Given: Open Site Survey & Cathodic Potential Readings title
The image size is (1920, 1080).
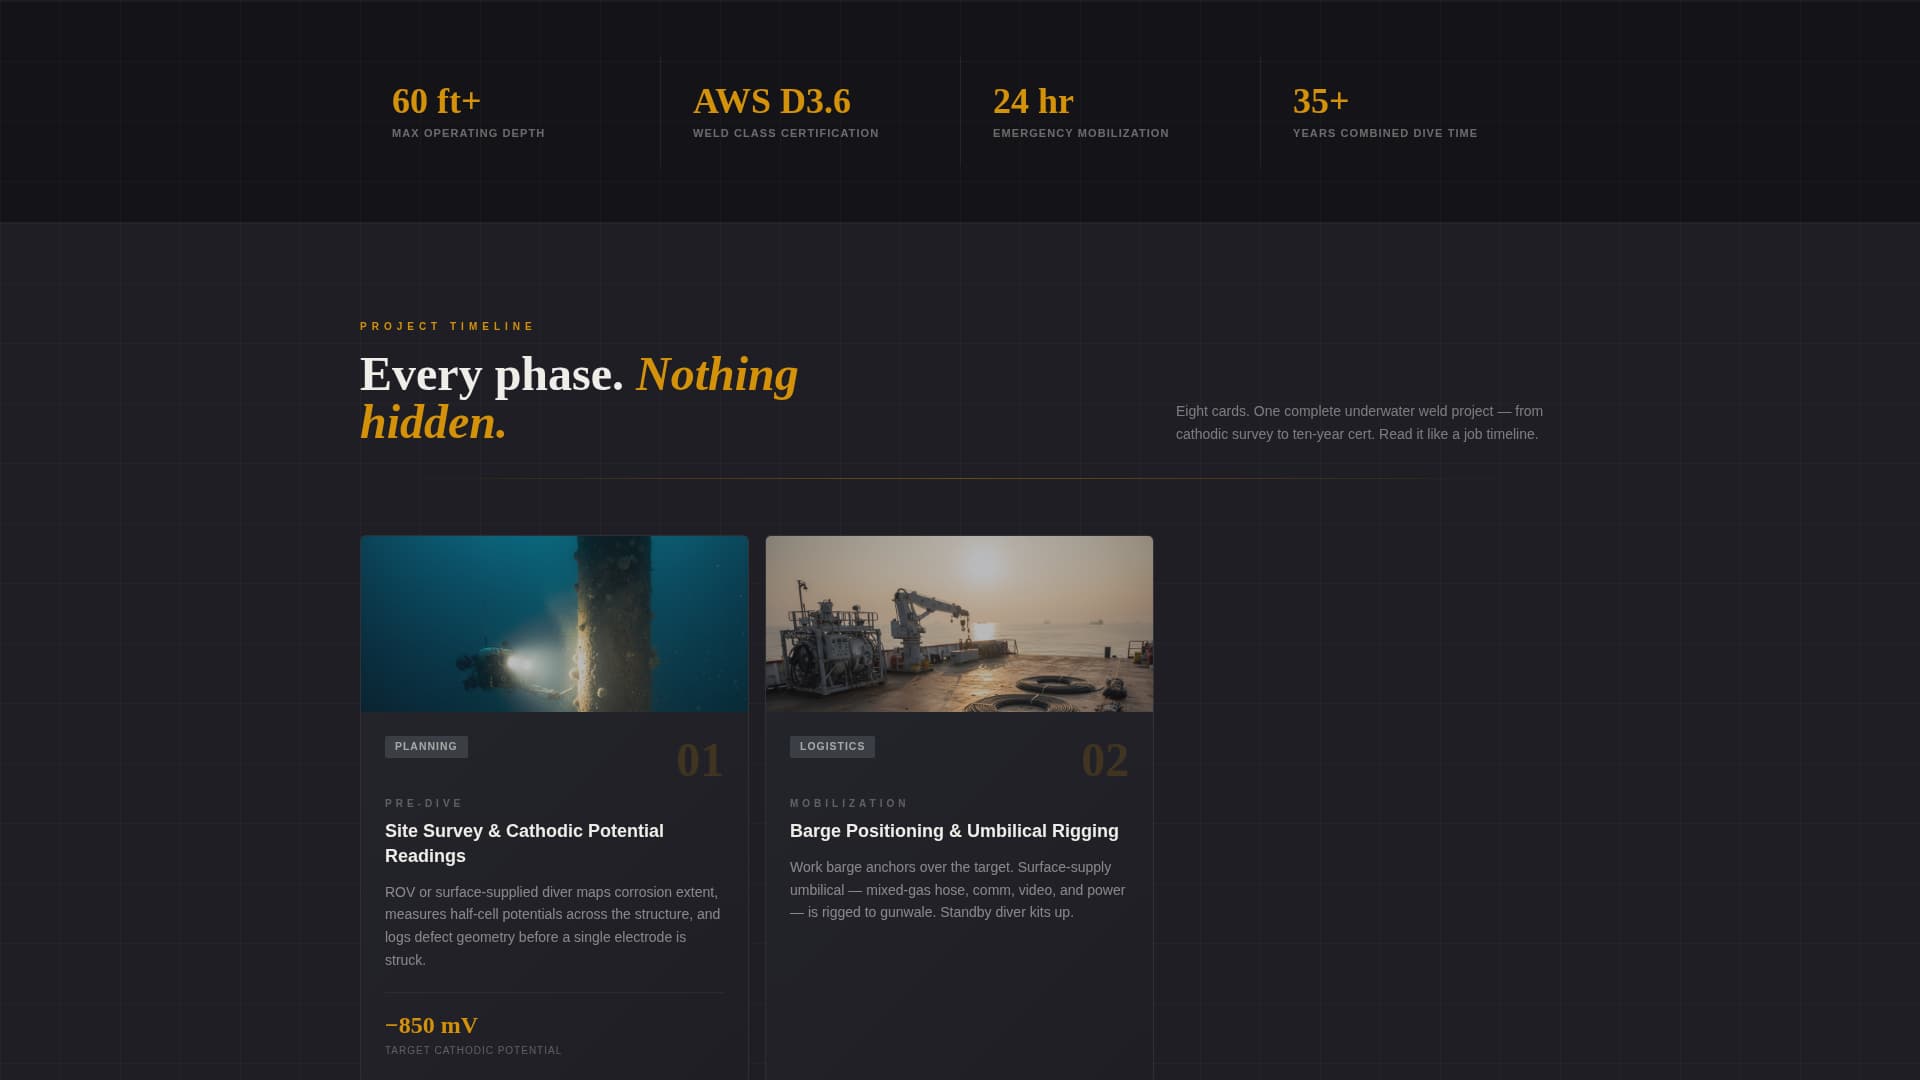Looking at the screenshot, I should tap(524, 843).
